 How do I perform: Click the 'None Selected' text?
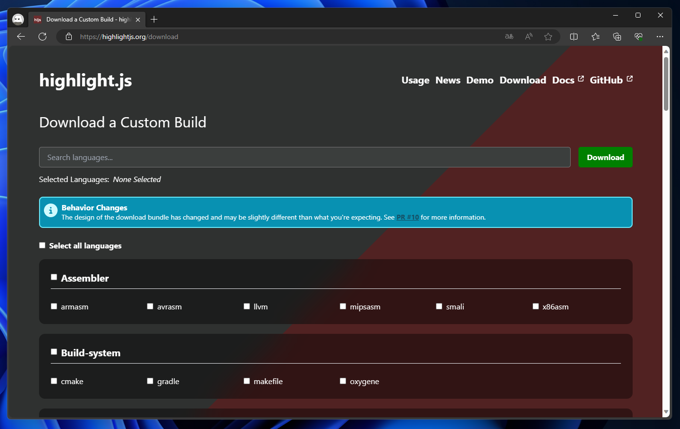pos(137,180)
